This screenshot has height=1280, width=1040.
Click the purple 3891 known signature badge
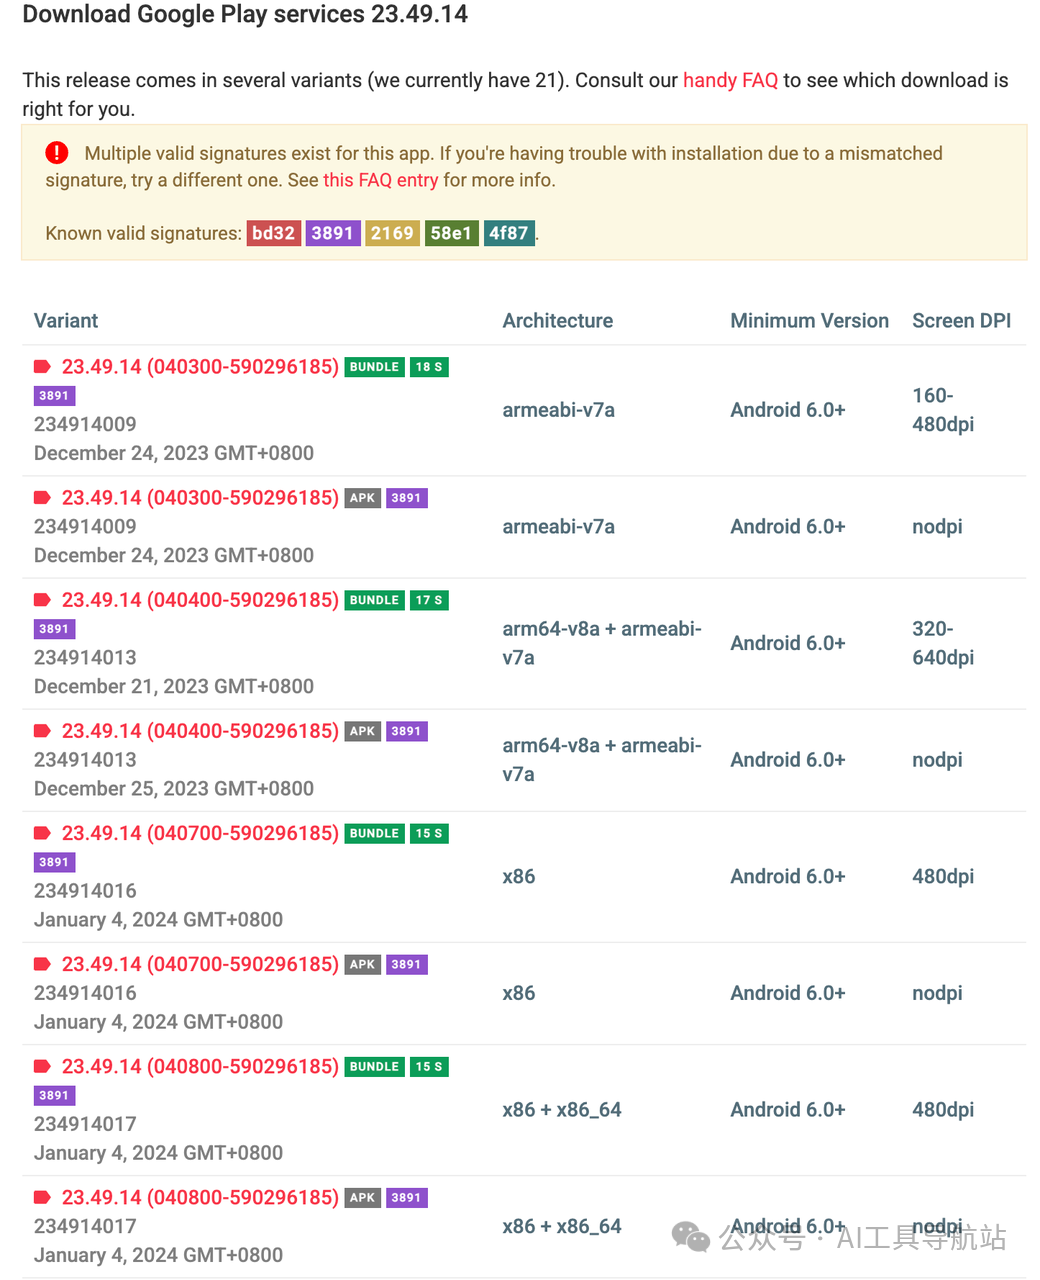333,233
